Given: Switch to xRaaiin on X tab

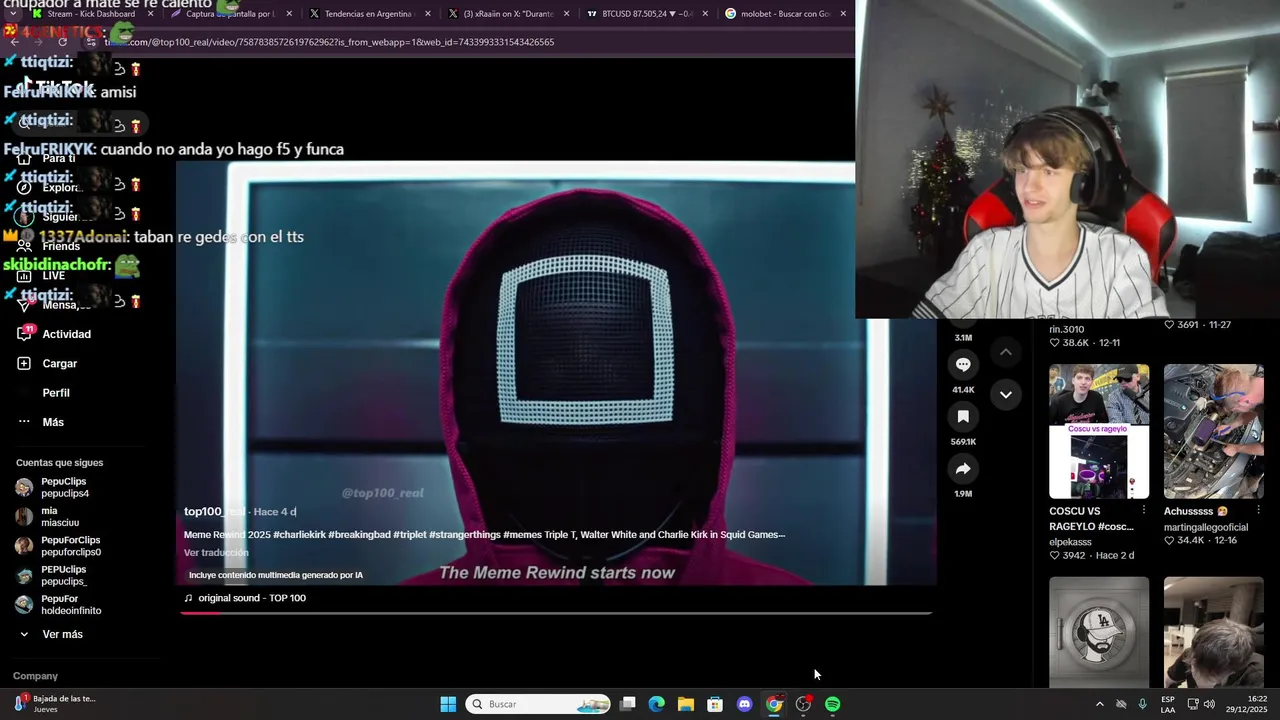Looking at the screenshot, I should [505, 14].
